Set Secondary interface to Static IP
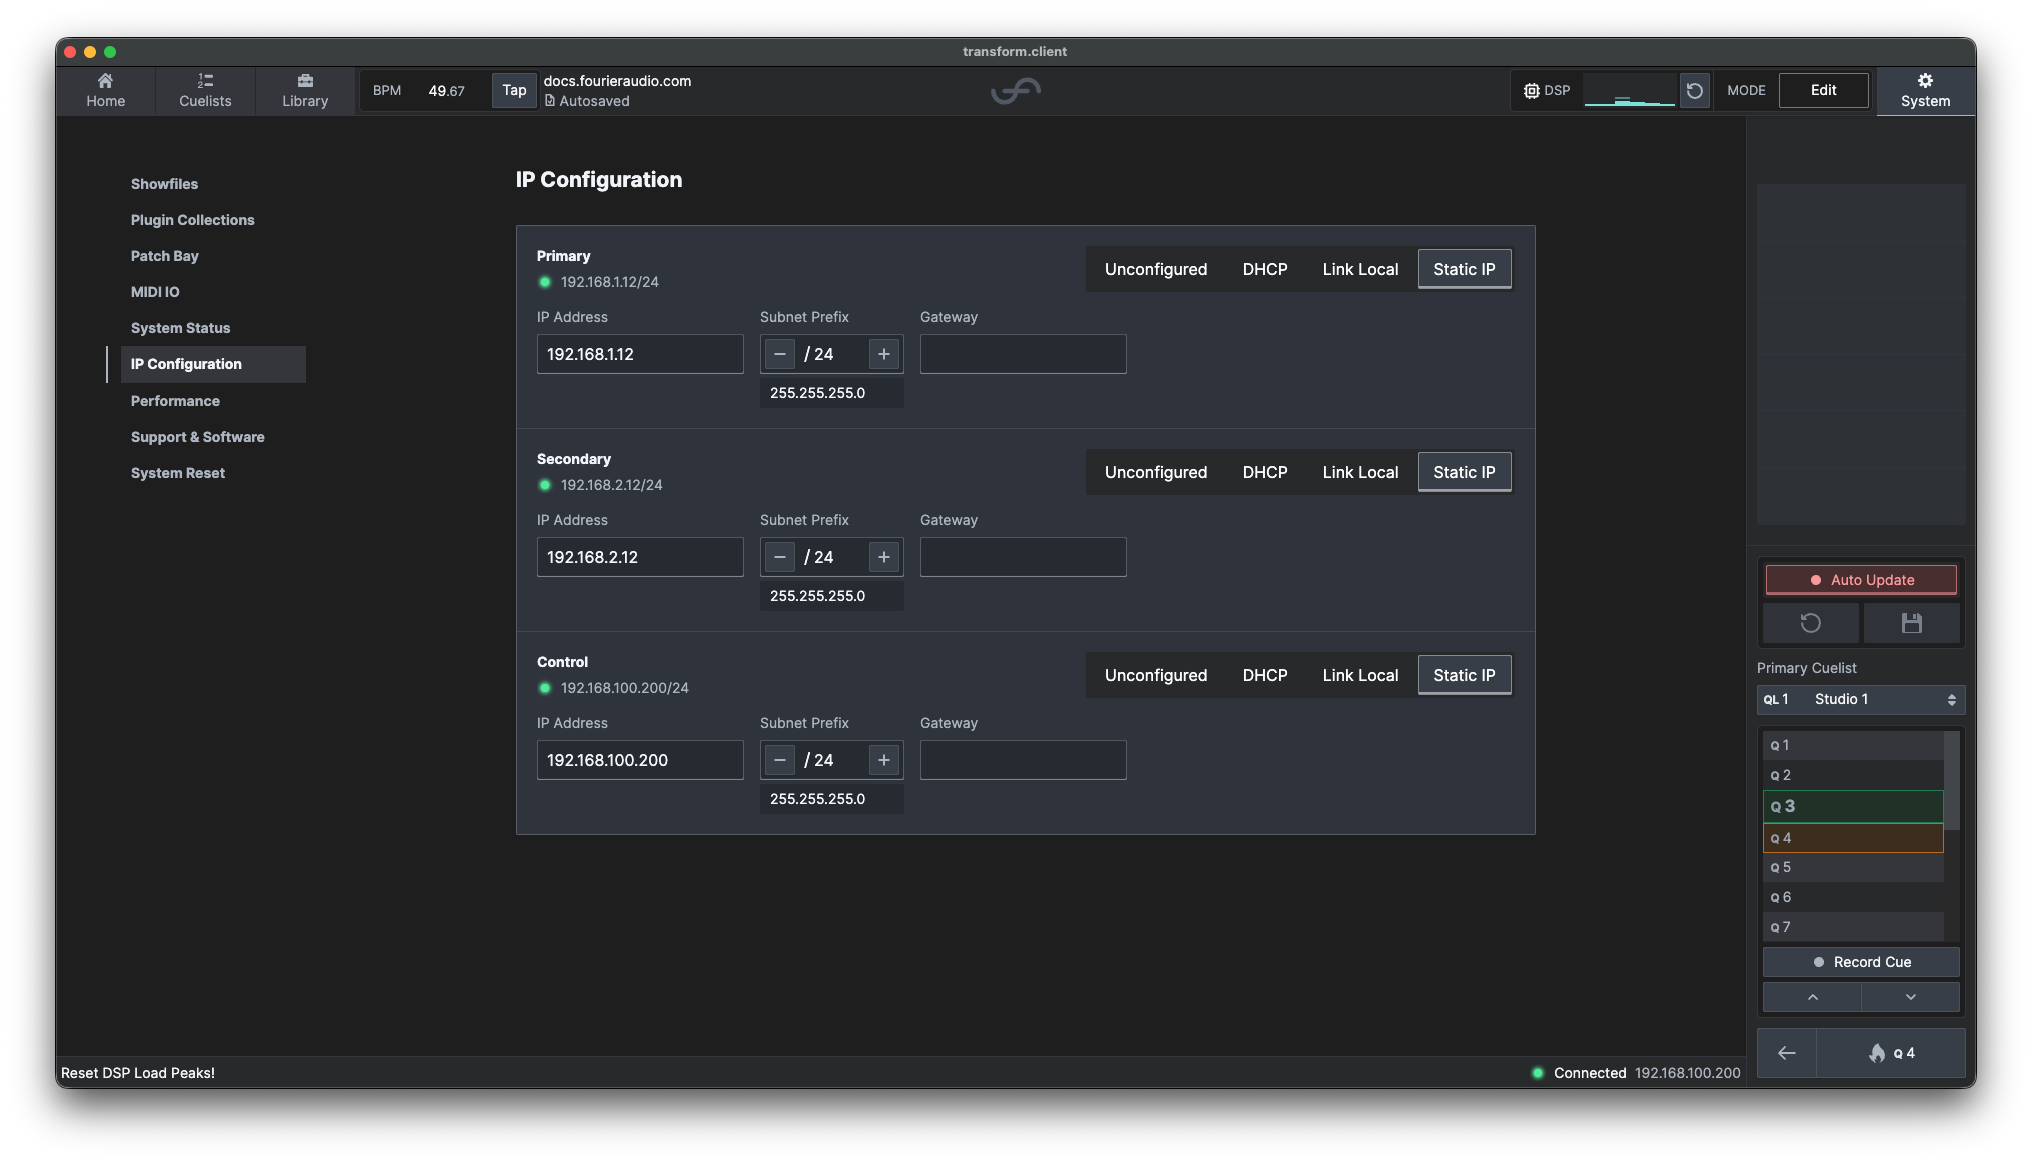2032x1162 pixels. pyautogui.click(x=1464, y=472)
